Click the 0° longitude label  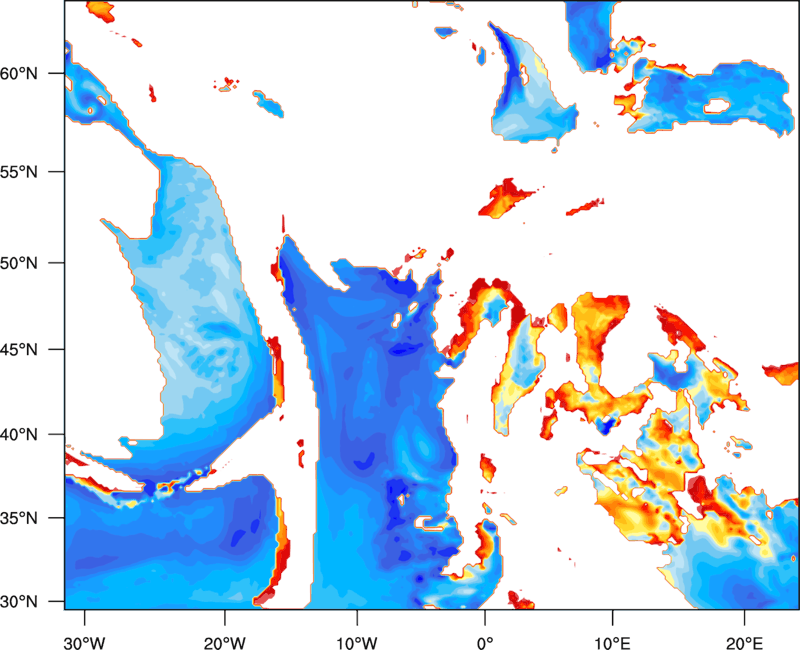[485, 643]
